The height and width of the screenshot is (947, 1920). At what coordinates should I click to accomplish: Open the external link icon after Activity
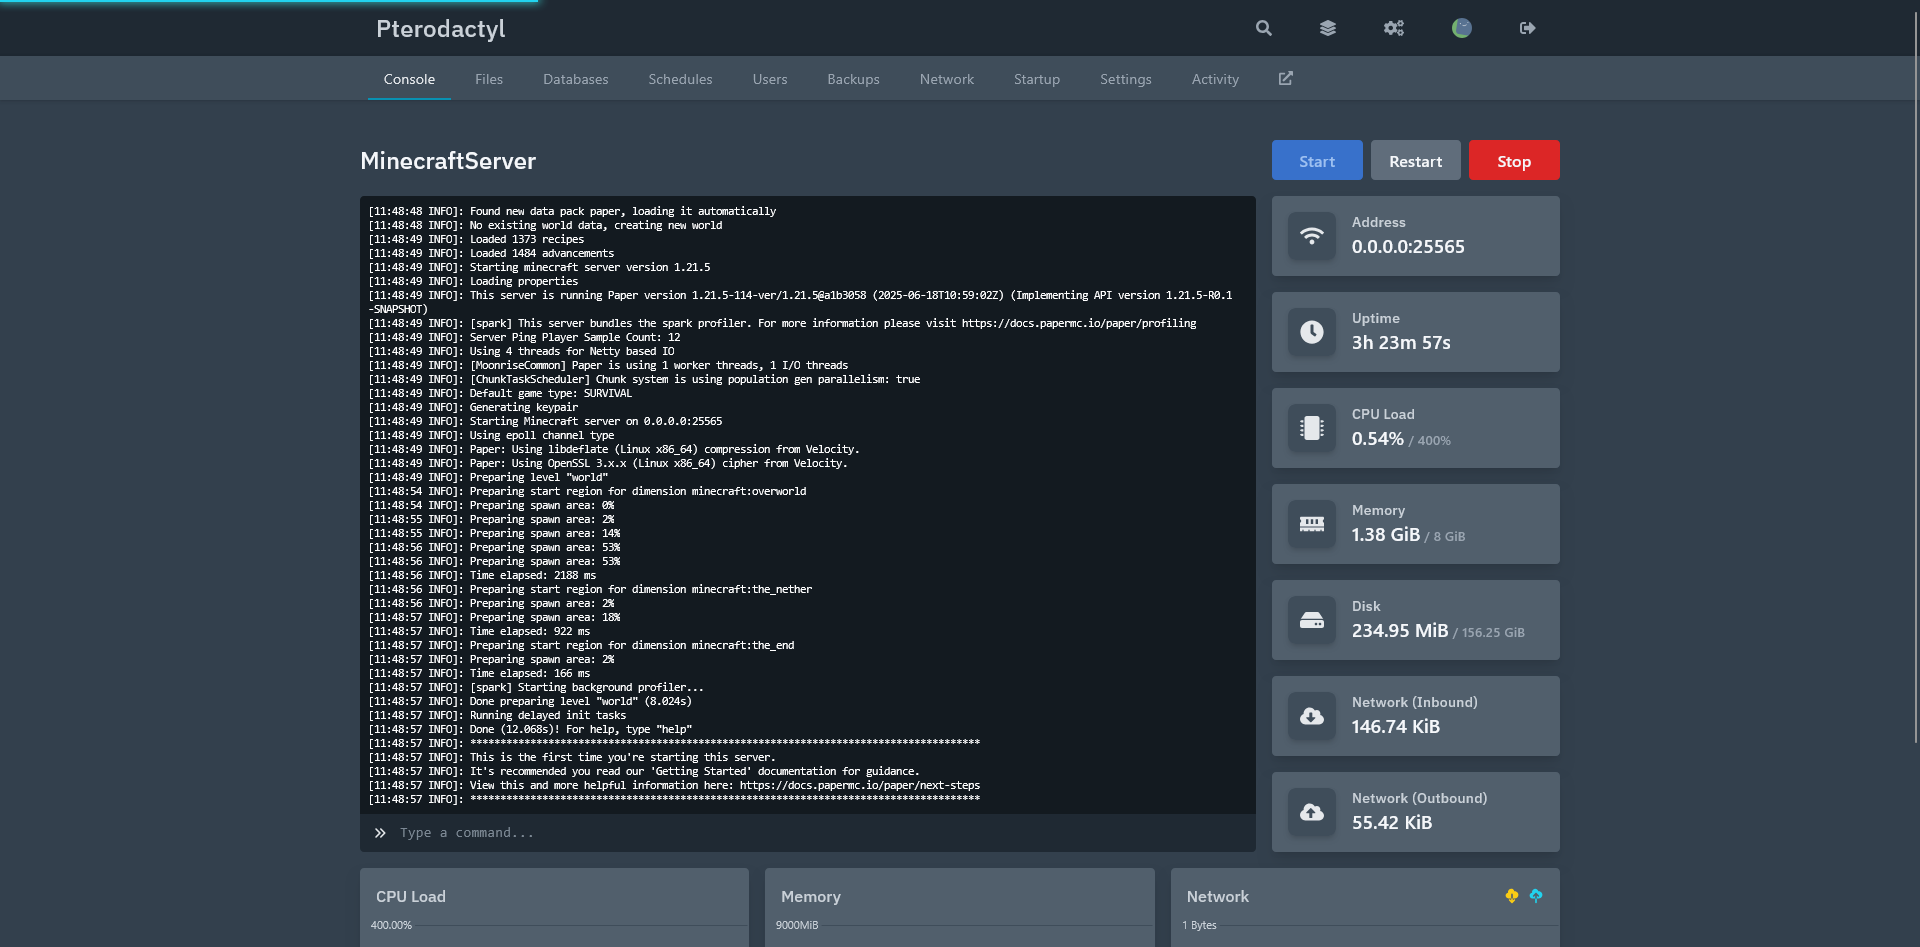coord(1286,78)
